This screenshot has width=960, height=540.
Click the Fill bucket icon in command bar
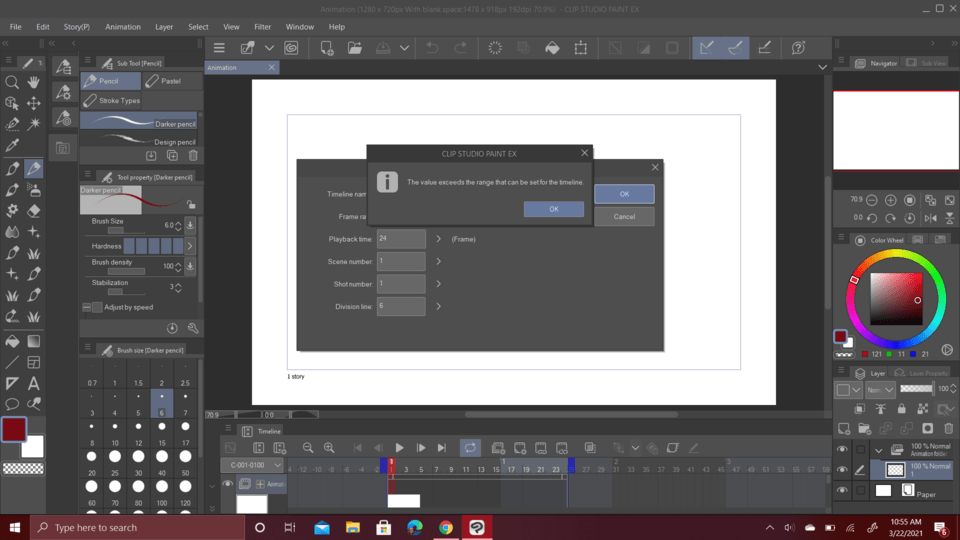pyautogui.click(x=552, y=48)
